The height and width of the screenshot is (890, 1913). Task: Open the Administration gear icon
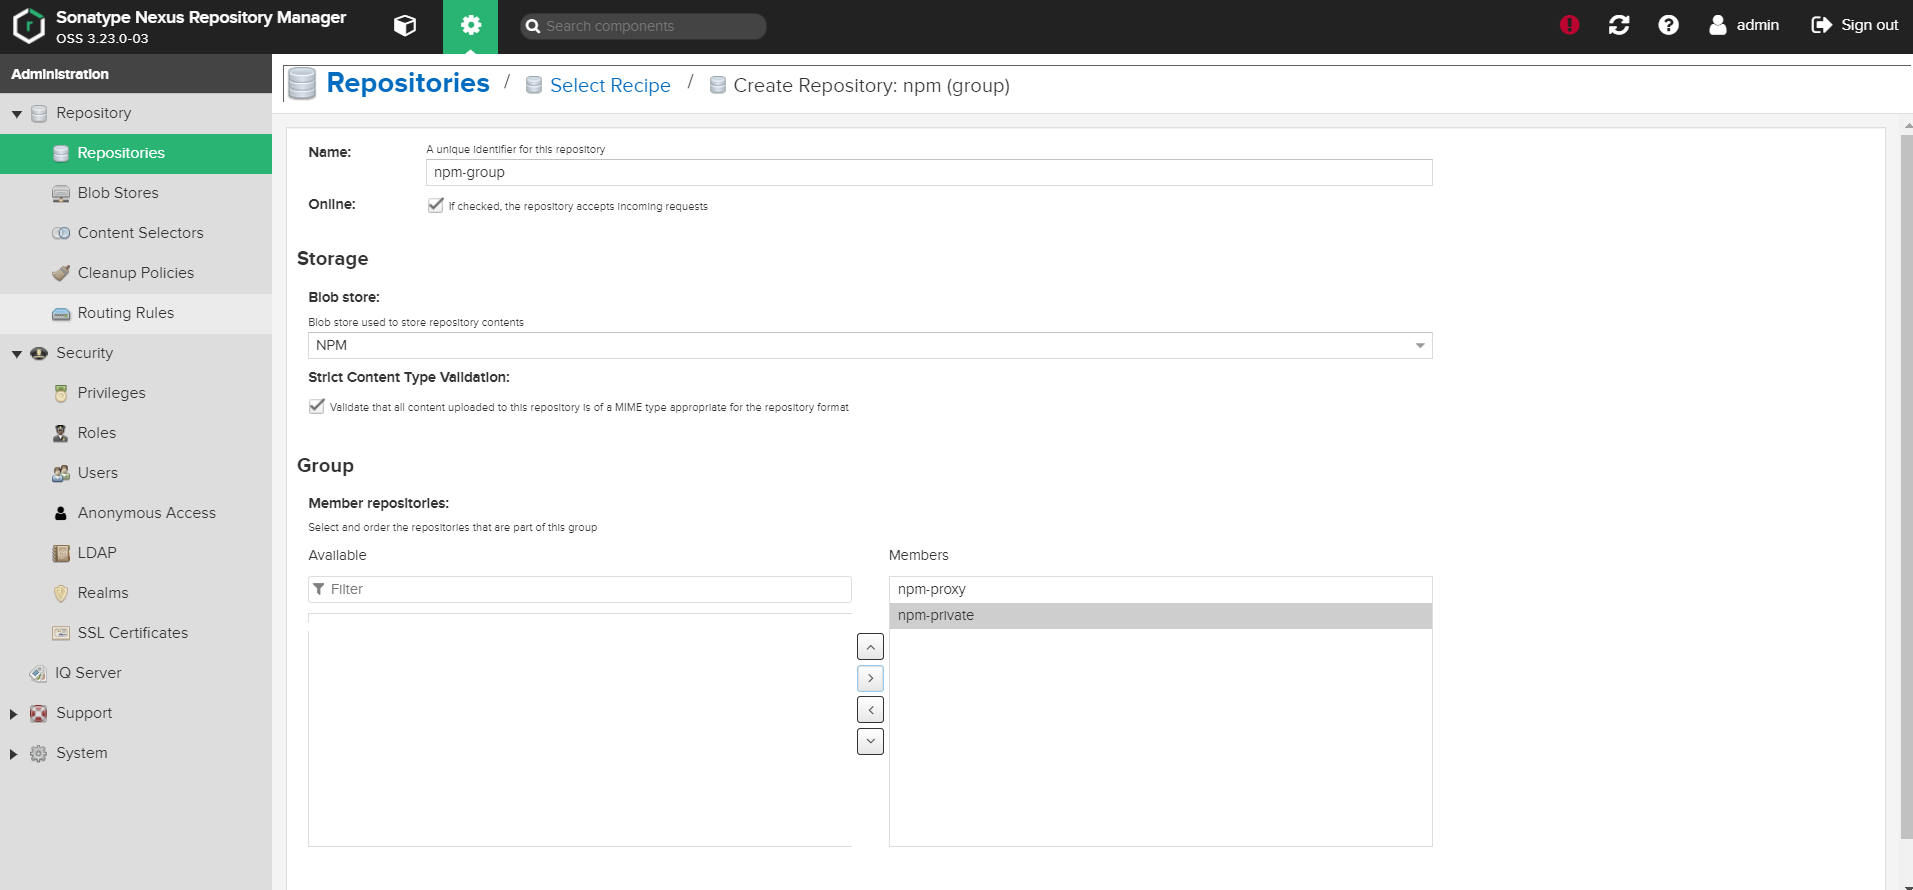pos(470,26)
